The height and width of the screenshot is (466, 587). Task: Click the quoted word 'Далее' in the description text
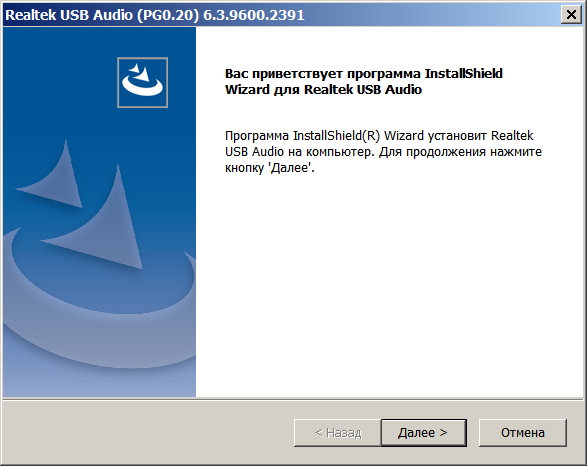click(291, 168)
